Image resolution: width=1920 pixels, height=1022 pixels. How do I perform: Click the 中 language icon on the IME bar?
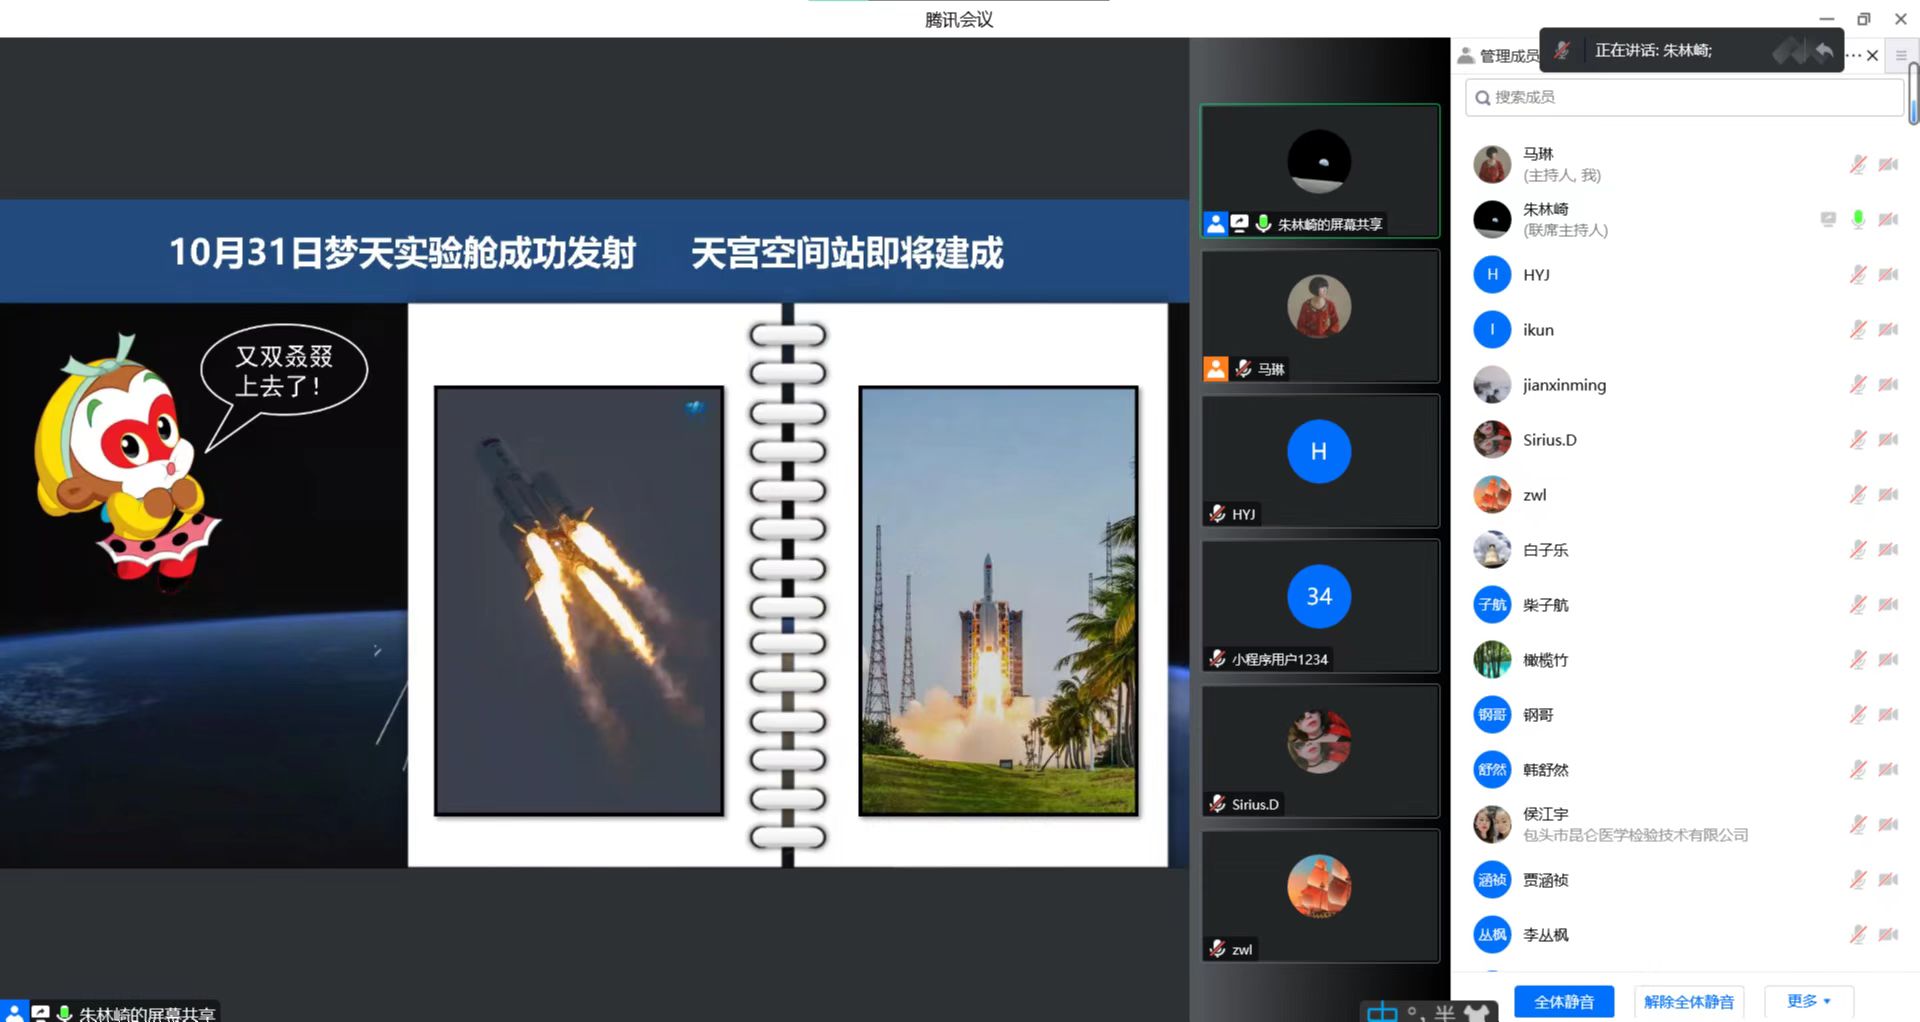1382,1012
